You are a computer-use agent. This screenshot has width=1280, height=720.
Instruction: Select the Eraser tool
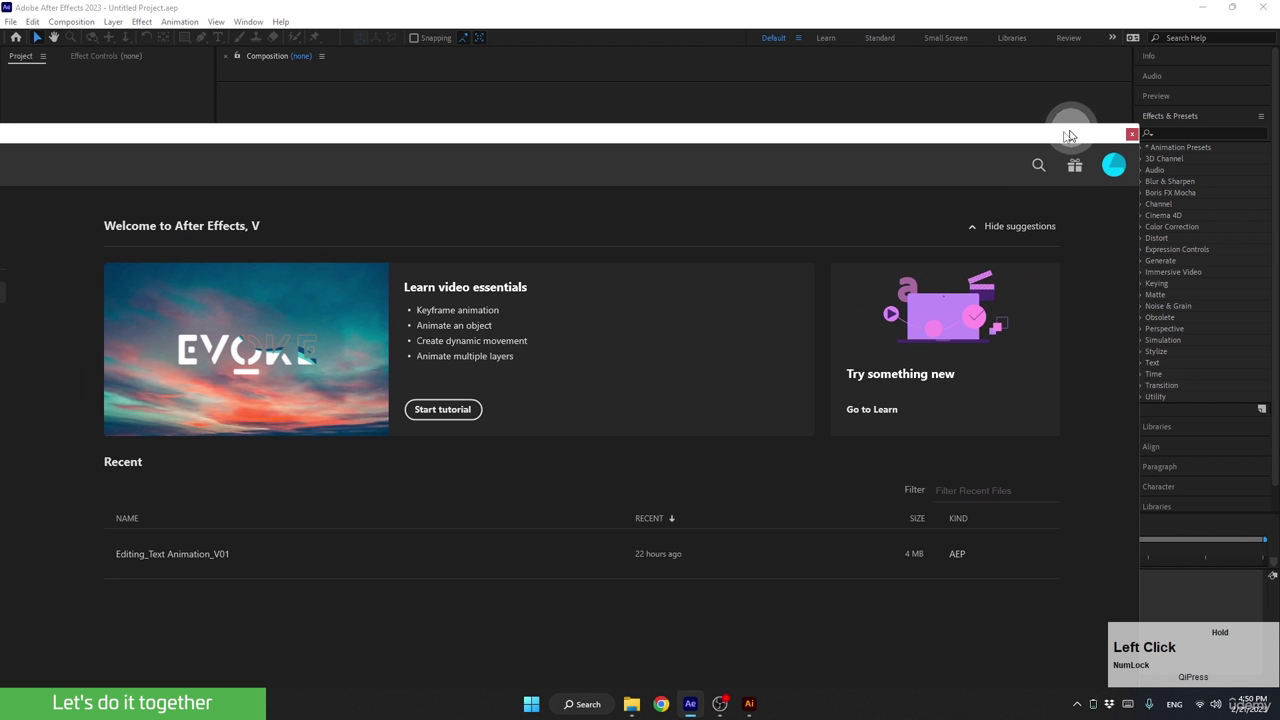click(273, 37)
